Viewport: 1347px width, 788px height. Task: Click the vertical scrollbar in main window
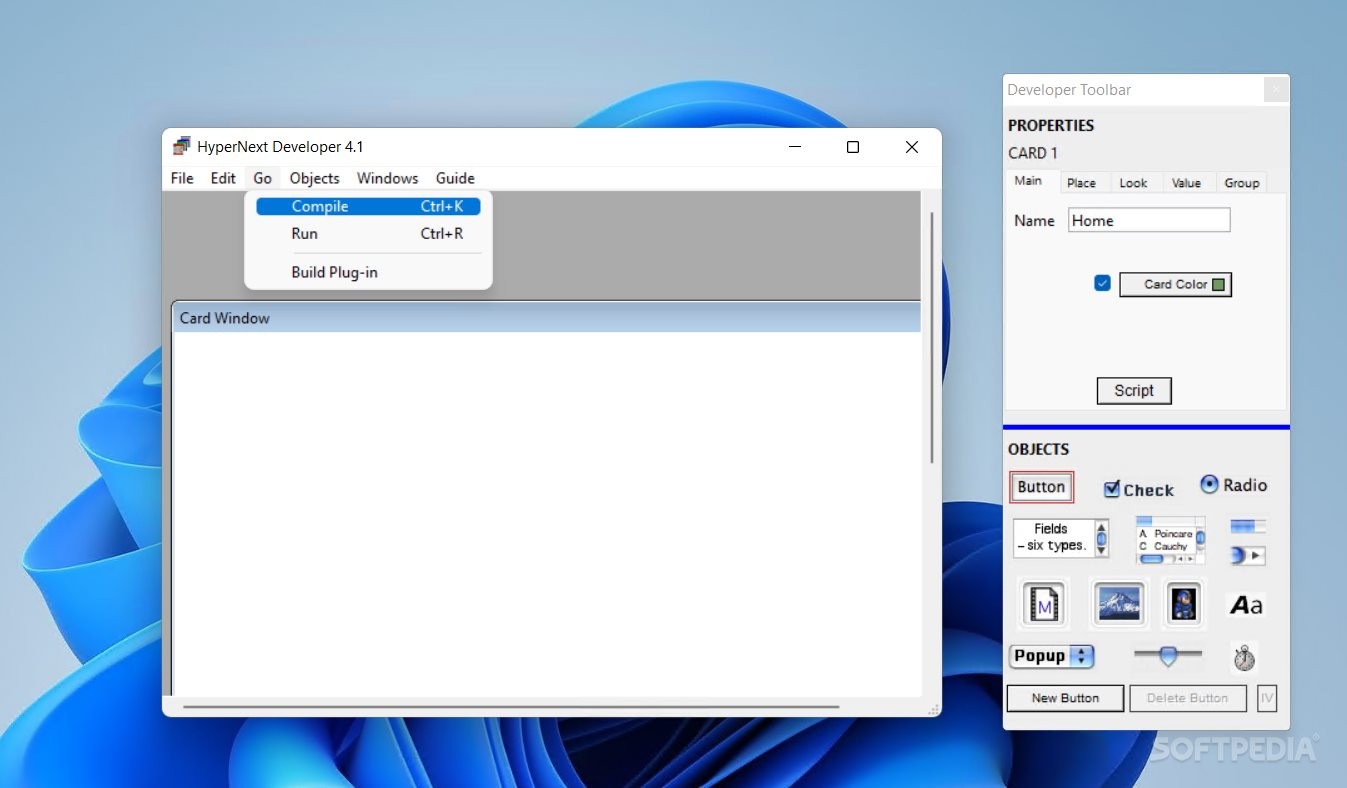tap(933, 337)
